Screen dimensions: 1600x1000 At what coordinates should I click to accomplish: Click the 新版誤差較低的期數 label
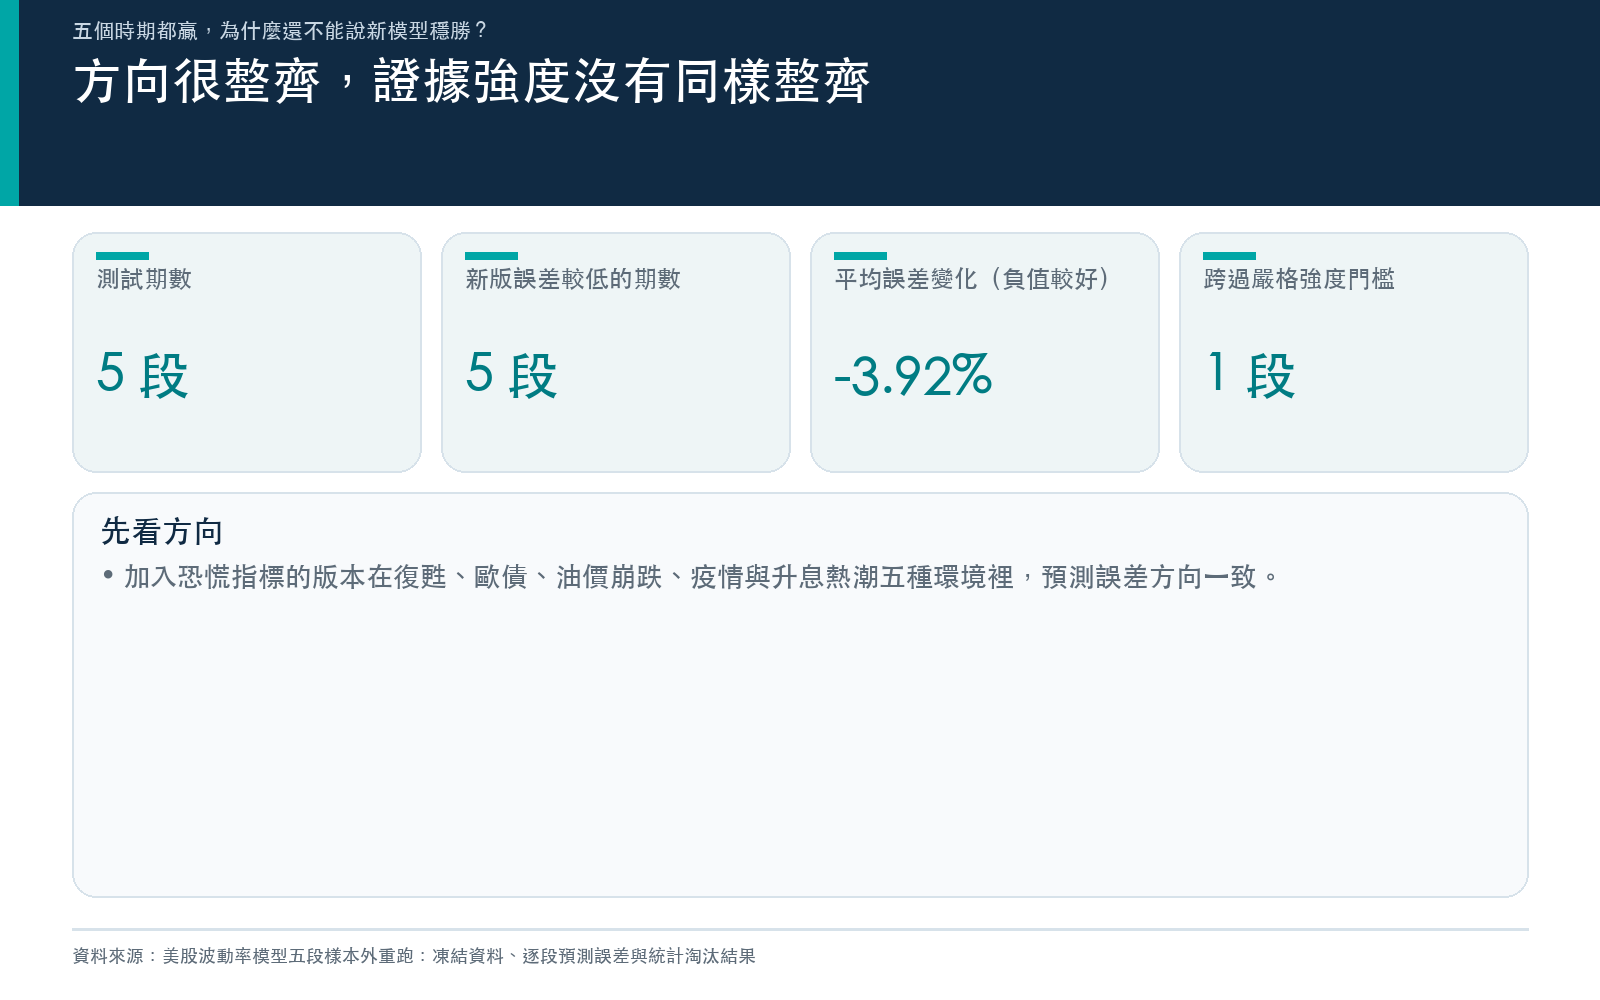pyautogui.click(x=573, y=279)
